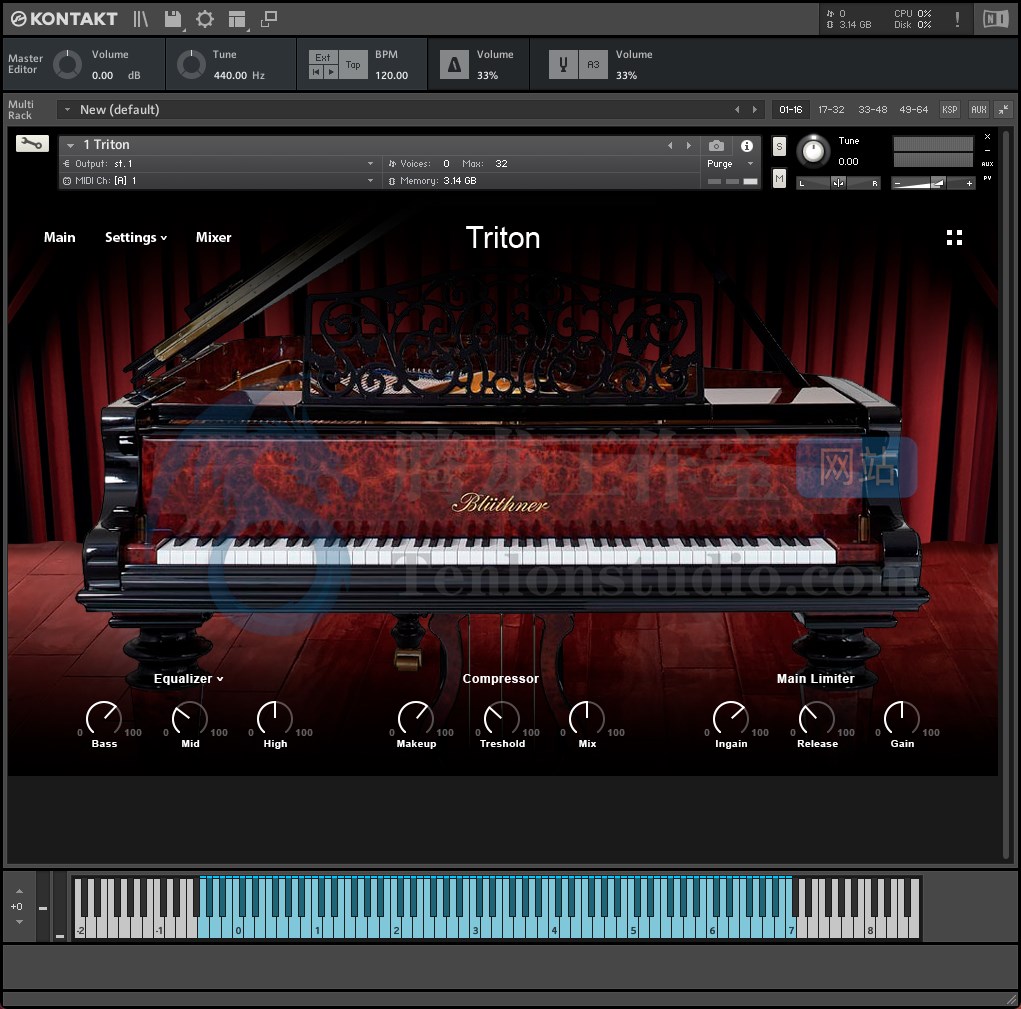This screenshot has width=1021, height=1009.
Task: Click the tuning fork reference tone icon
Action: (563, 64)
